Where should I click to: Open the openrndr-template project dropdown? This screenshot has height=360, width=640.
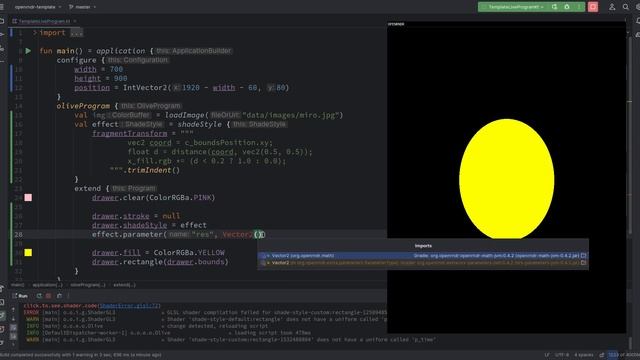click(x=38, y=7)
